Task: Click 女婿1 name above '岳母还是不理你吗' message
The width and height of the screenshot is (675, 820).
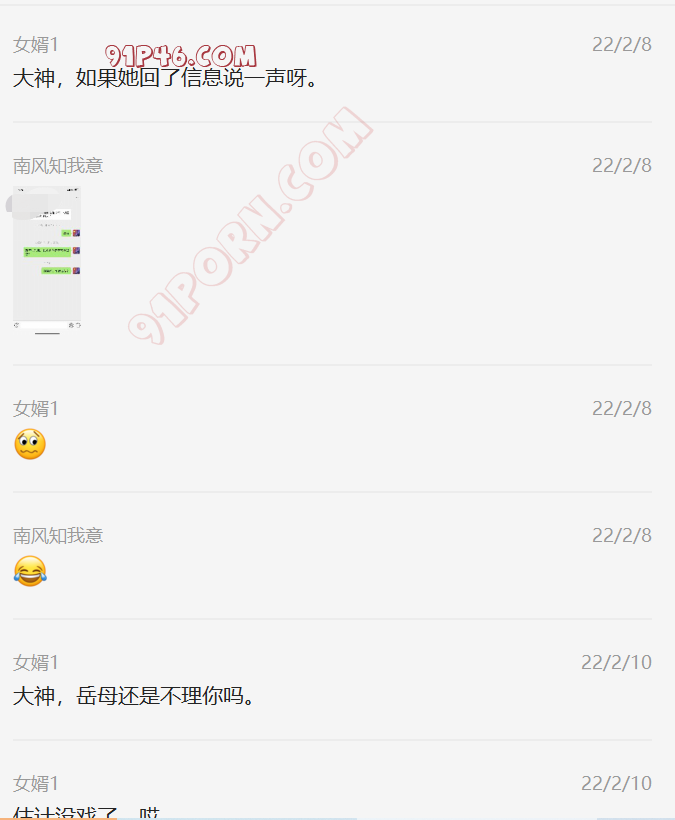Action: (x=36, y=663)
